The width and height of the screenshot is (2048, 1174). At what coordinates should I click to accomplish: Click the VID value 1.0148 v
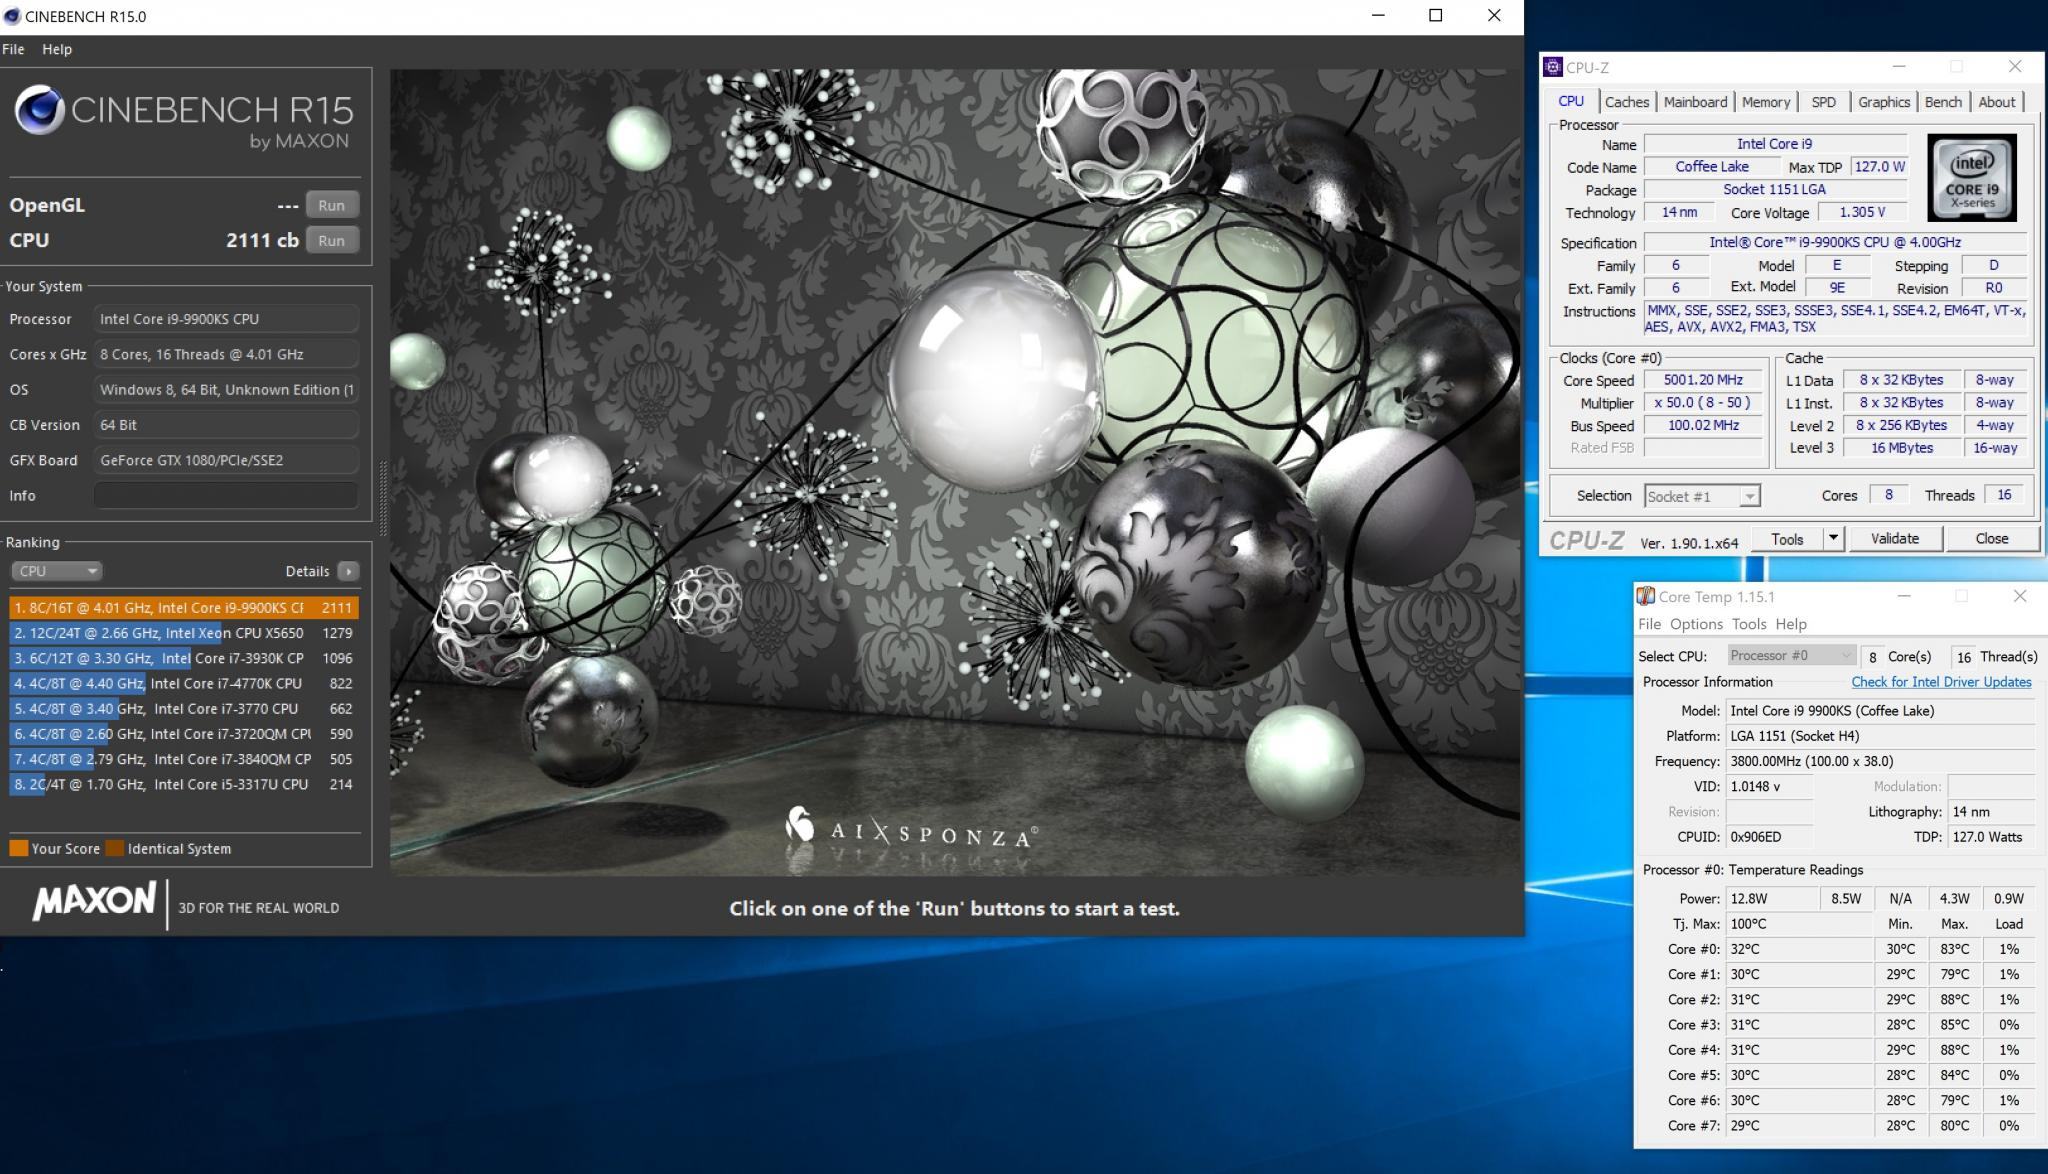(1769, 786)
